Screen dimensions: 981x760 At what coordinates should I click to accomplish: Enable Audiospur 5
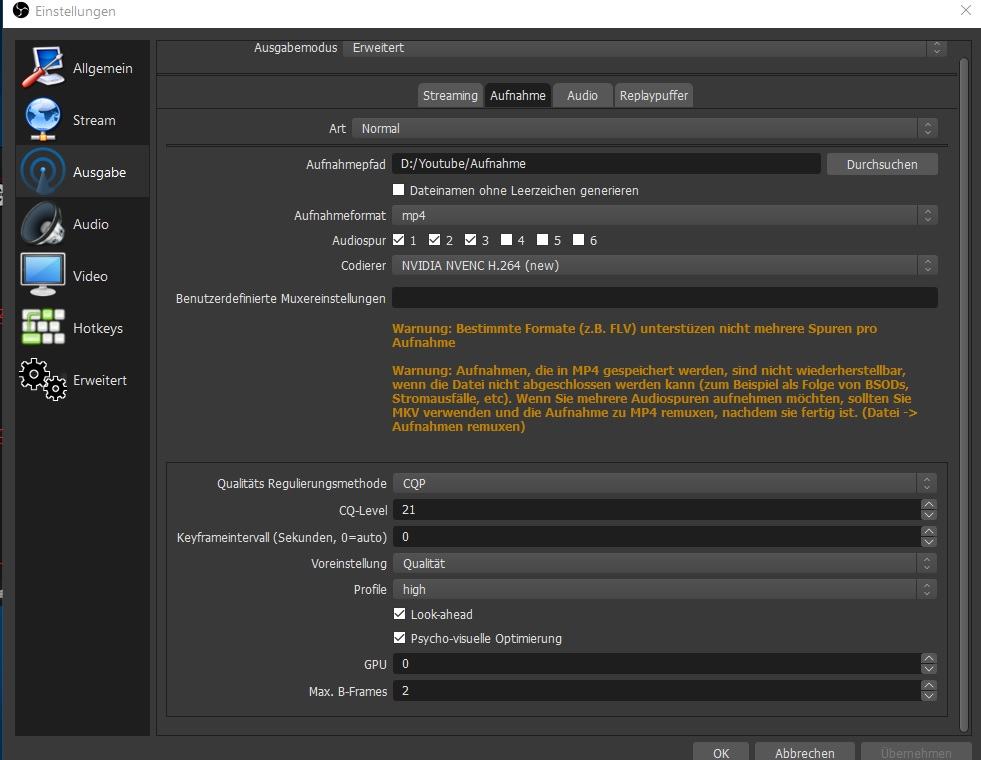tap(542, 240)
